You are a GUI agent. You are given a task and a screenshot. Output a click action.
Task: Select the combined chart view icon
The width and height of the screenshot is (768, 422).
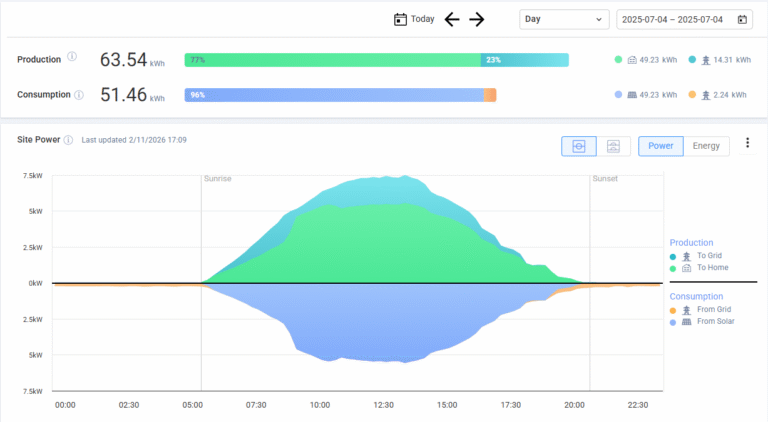click(x=578, y=146)
